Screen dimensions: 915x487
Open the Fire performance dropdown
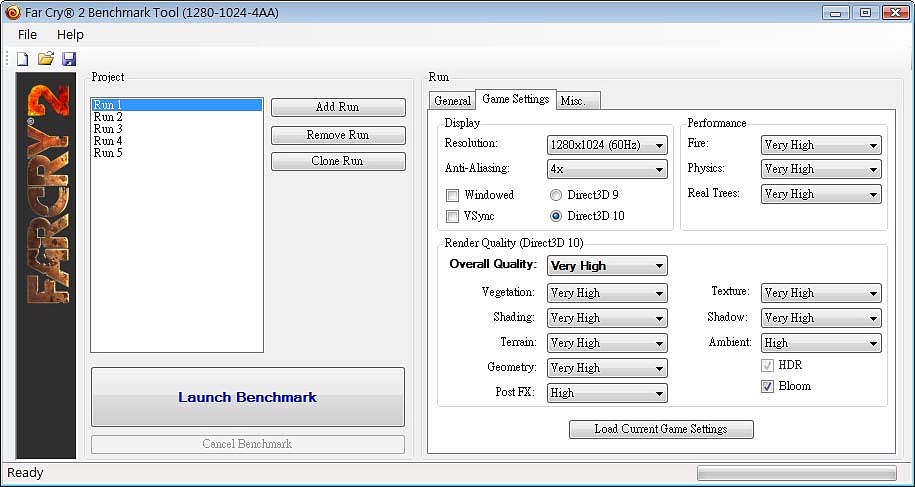pyautogui.click(x=821, y=145)
